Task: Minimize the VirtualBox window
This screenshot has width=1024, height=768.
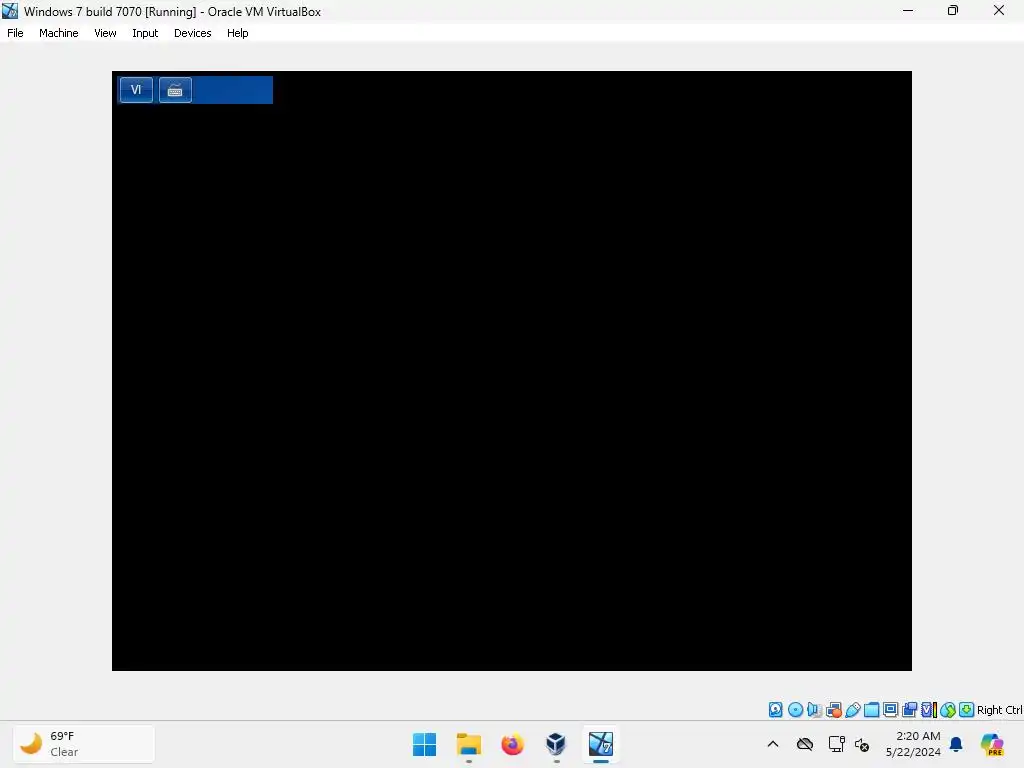Action: [x=908, y=10]
